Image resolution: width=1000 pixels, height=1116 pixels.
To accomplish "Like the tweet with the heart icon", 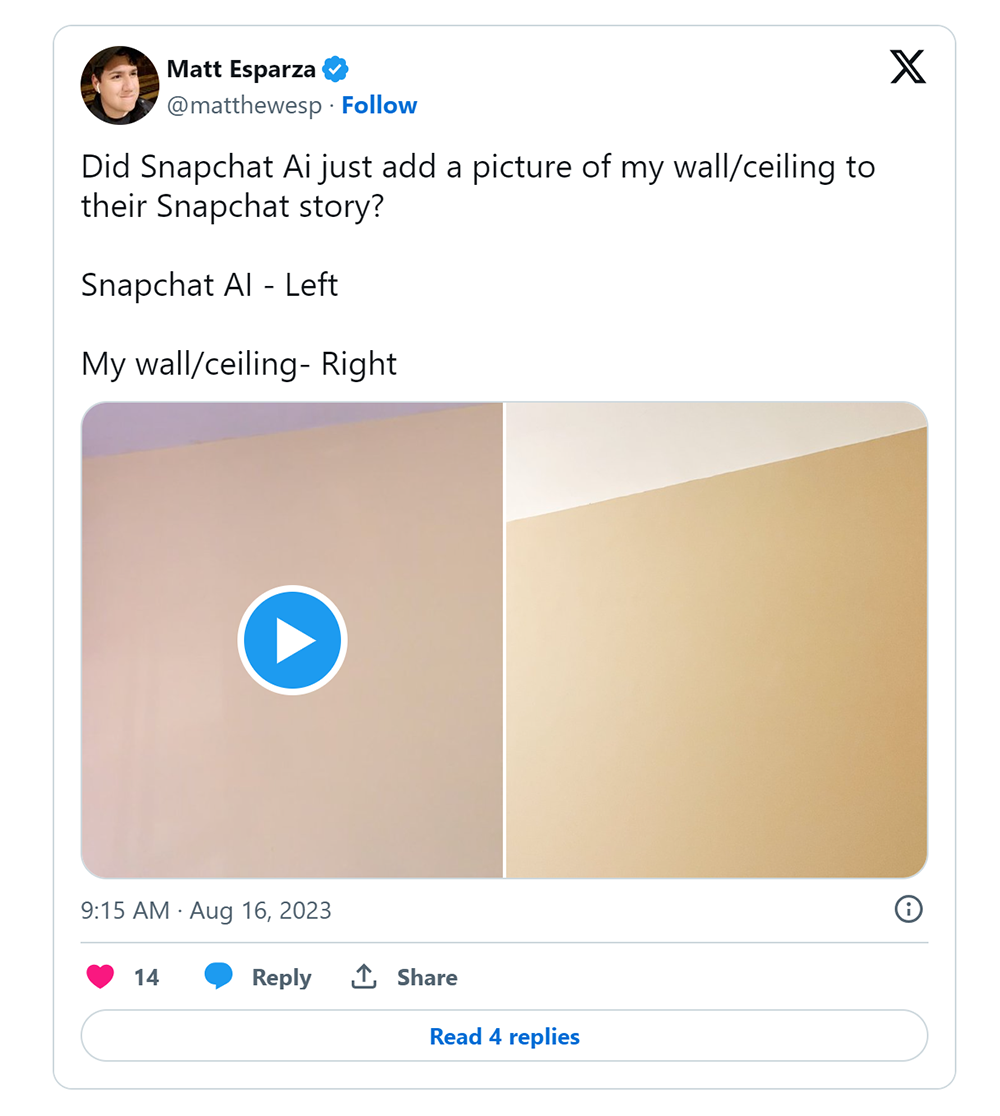I will pyautogui.click(x=100, y=977).
